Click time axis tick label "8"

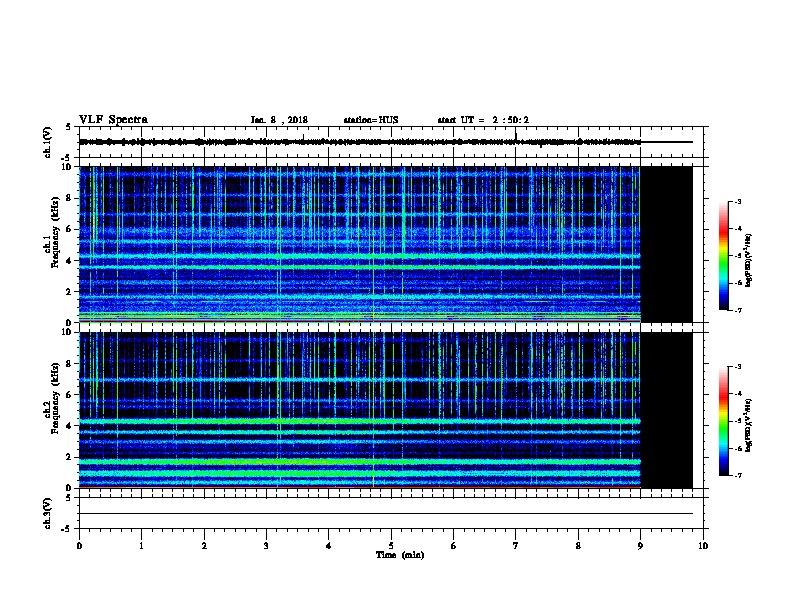578,546
